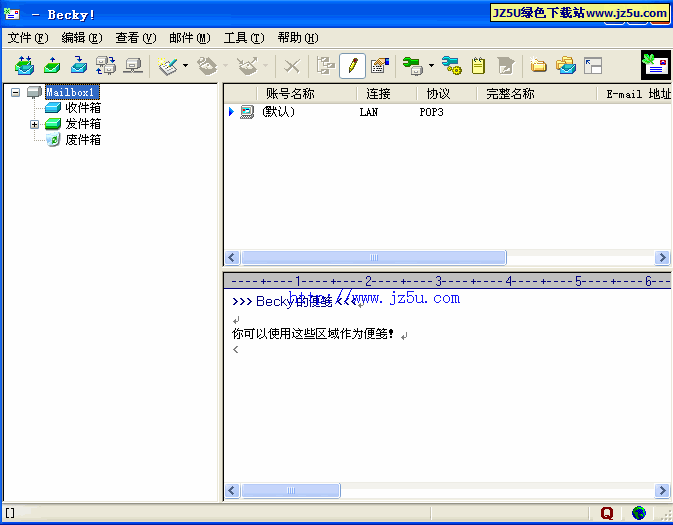Click the account list horizontal scrollbar thumb

(374, 258)
